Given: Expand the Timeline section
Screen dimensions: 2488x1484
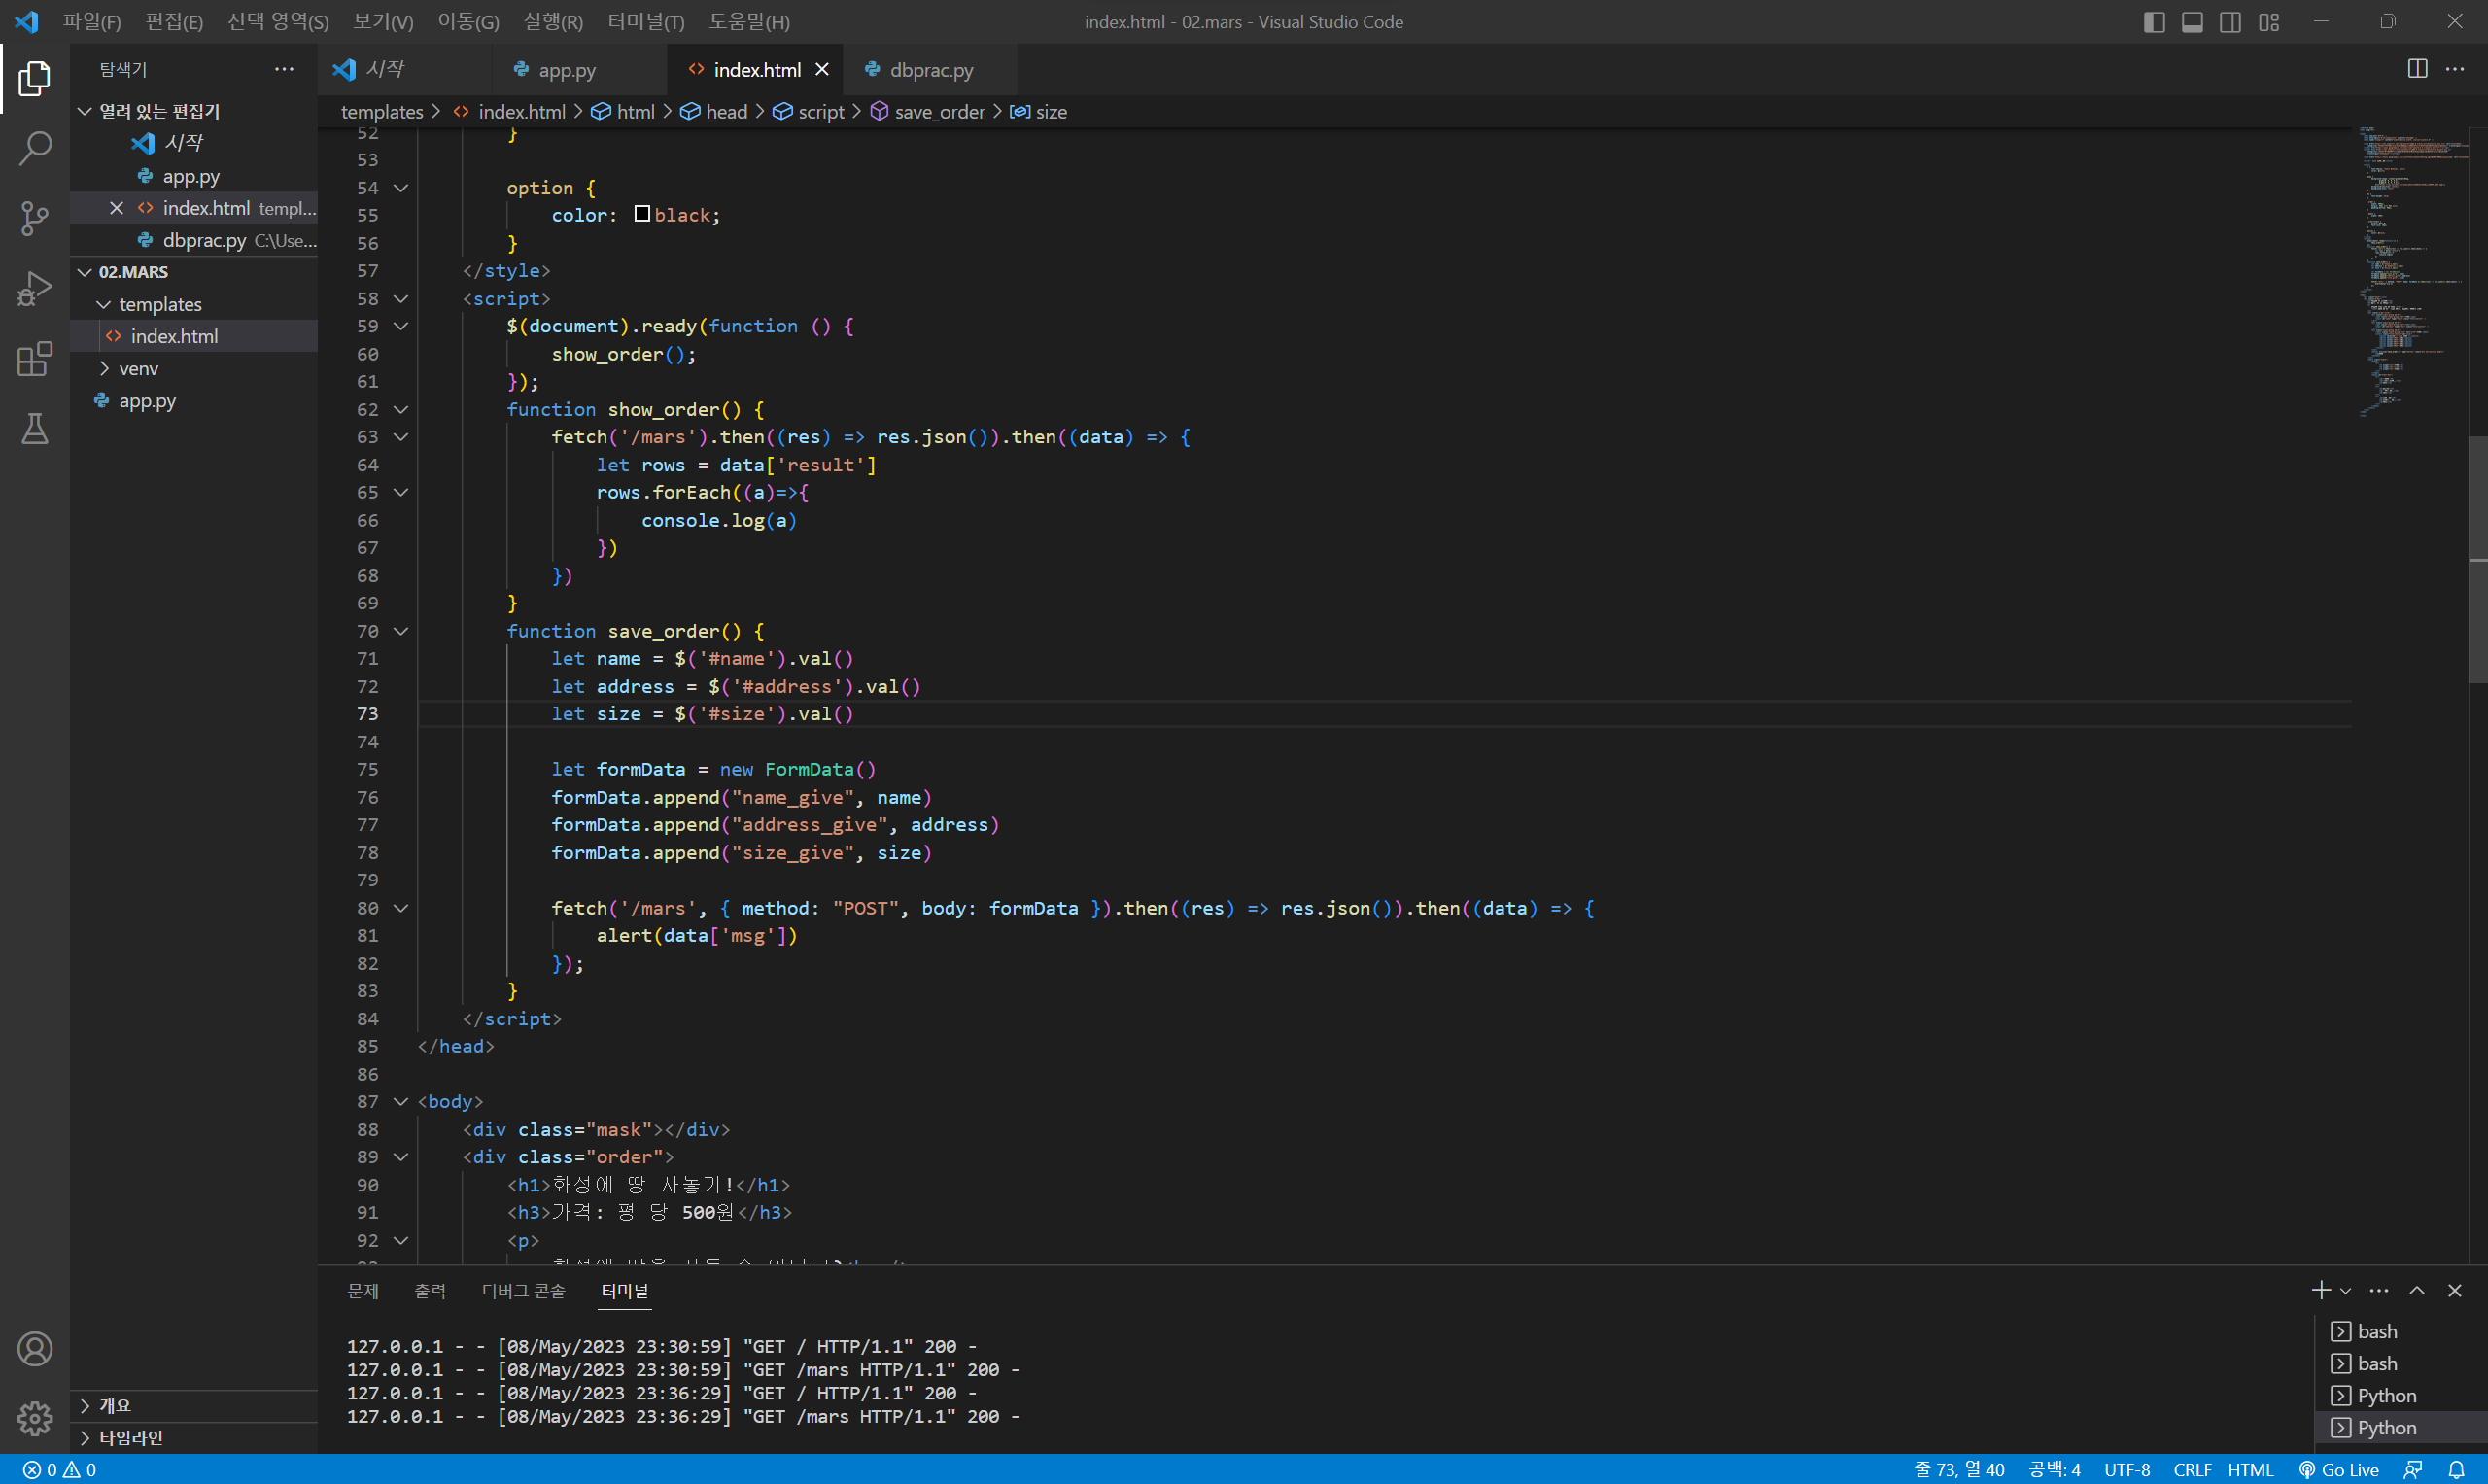Looking at the screenshot, I should click(x=194, y=1437).
